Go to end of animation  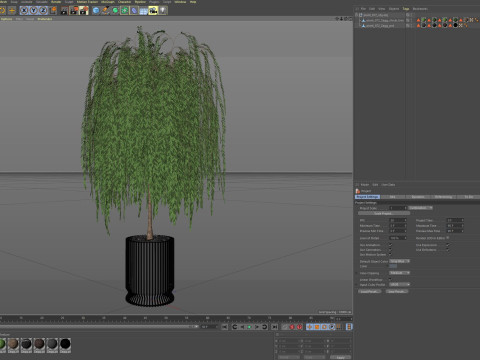coord(275,327)
